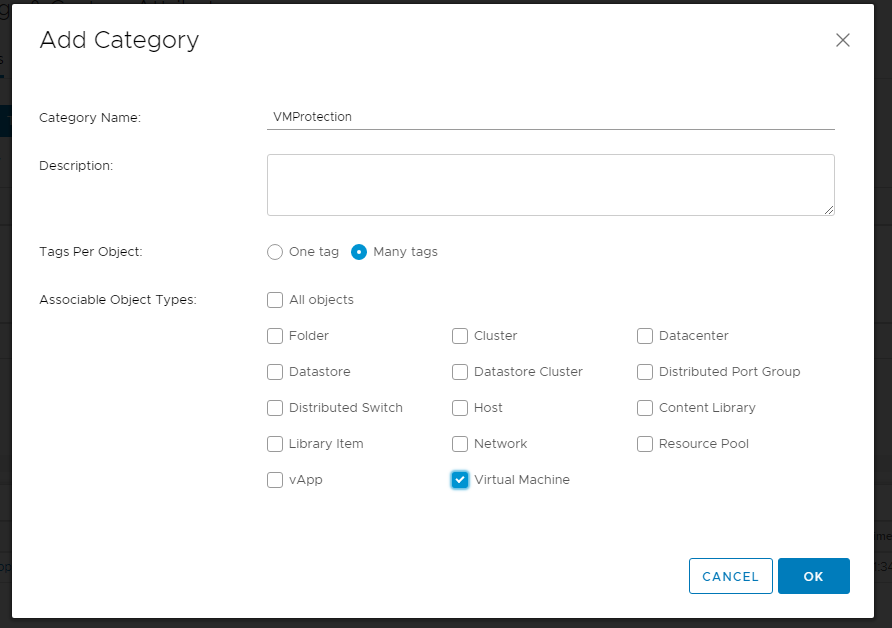Check the Distributed Port Group checkbox
The height and width of the screenshot is (628, 892).
(x=645, y=371)
